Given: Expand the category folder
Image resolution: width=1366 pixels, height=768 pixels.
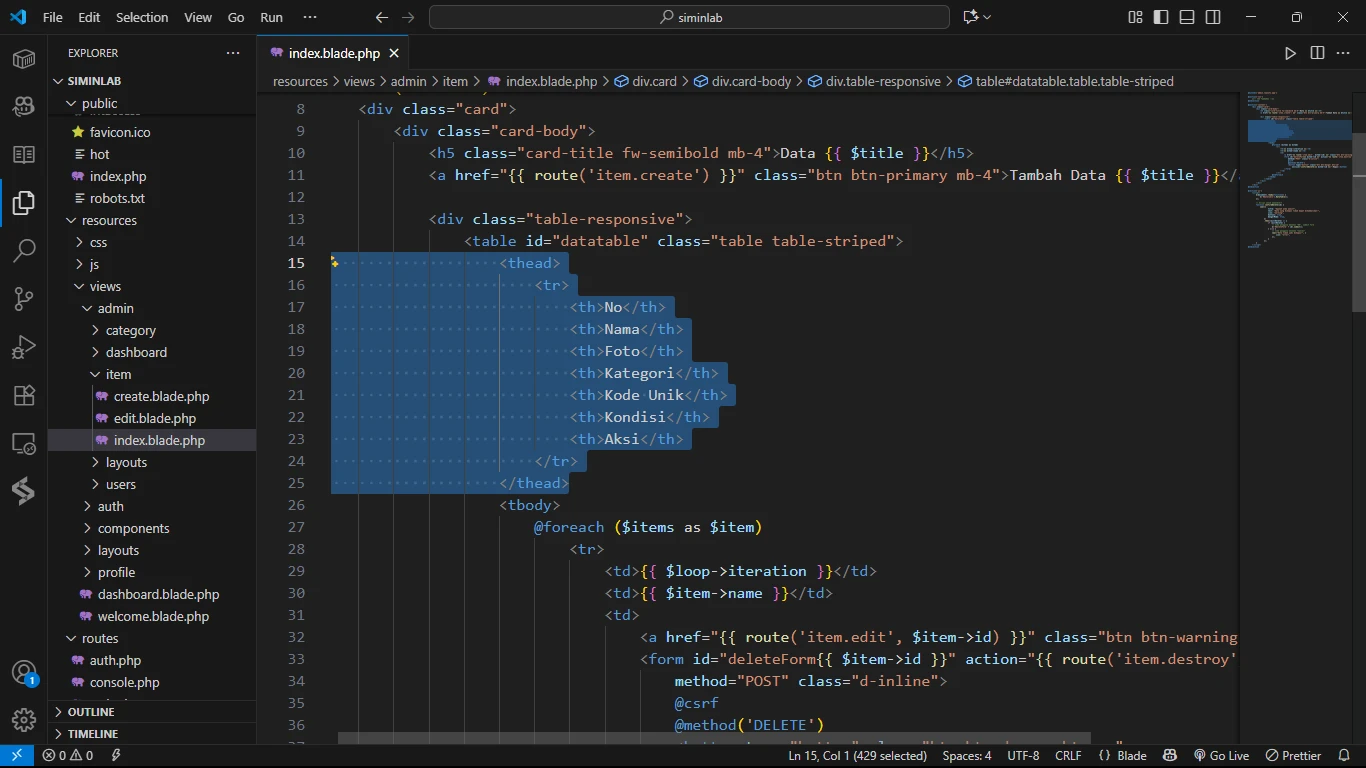Looking at the screenshot, I should pos(130,330).
